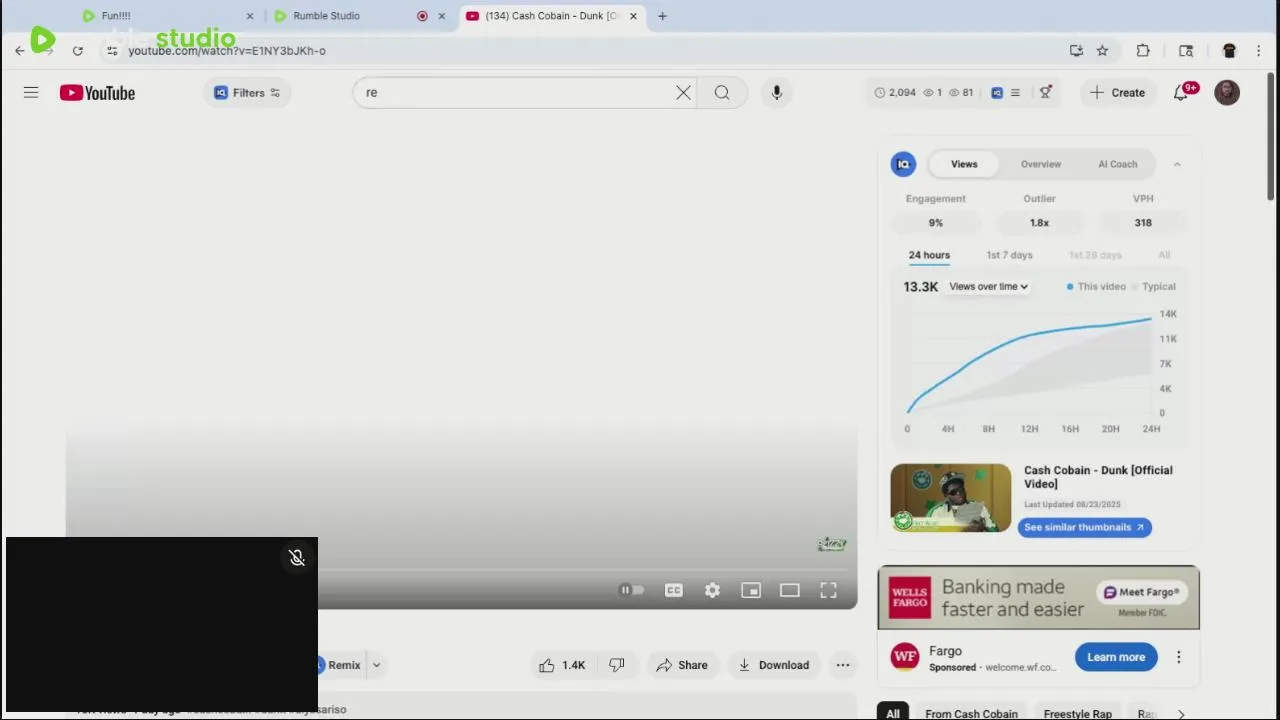Switch to the Overview tab
1280x720 pixels.
click(x=1041, y=164)
